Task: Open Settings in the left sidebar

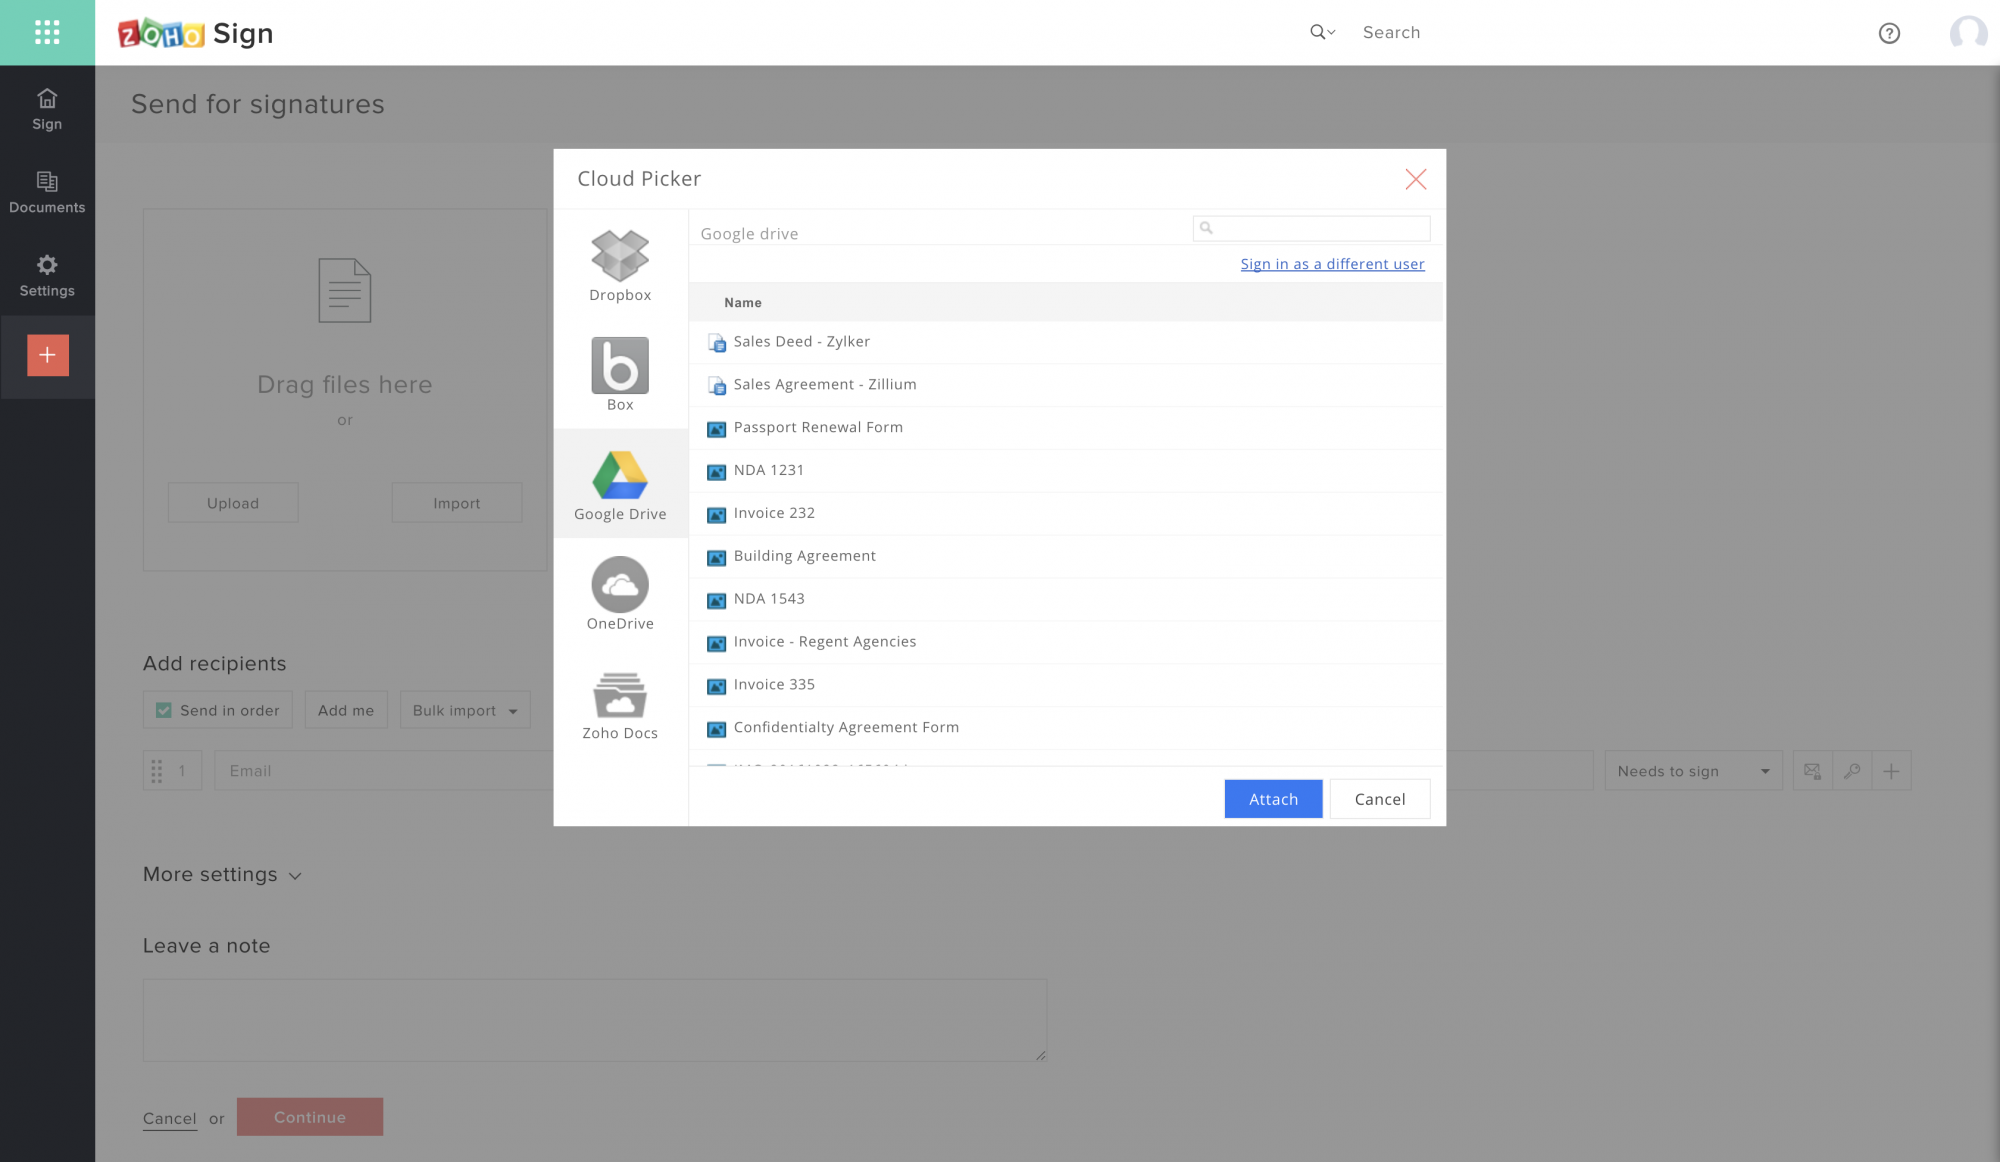Action: 47,275
